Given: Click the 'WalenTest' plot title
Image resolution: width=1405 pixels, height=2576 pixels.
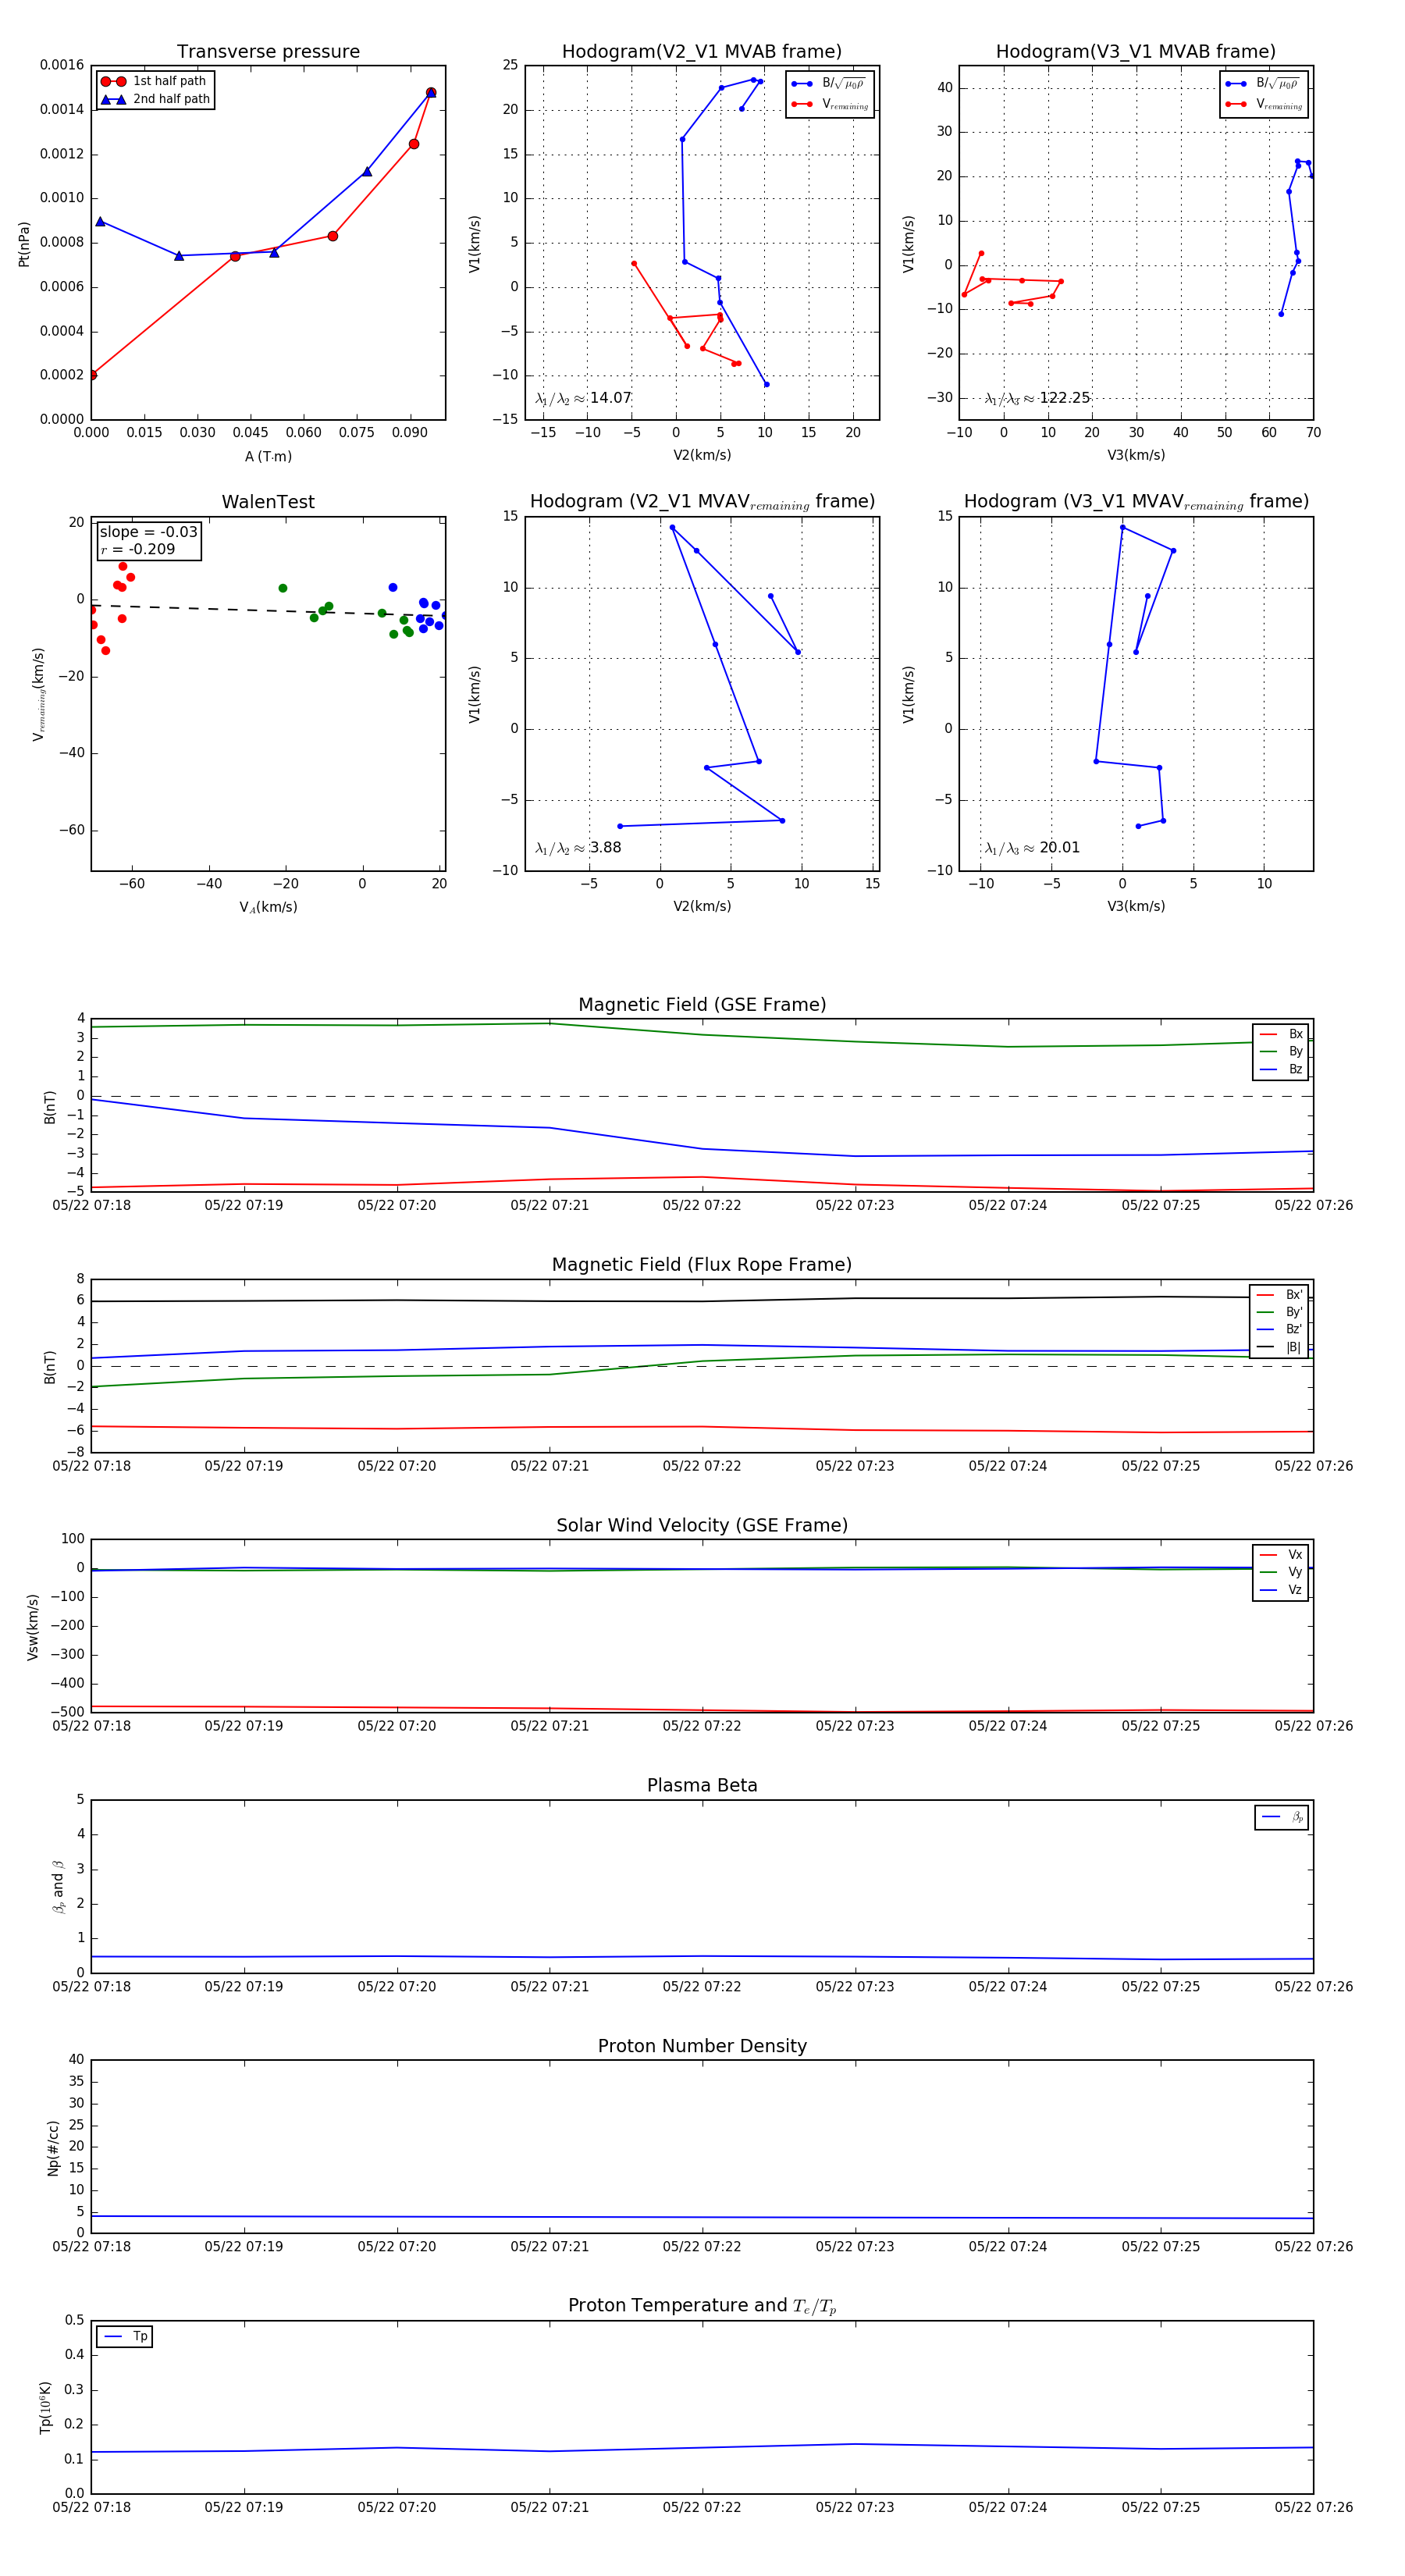Looking at the screenshot, I should pyautogui.click(x=268, y=502).
